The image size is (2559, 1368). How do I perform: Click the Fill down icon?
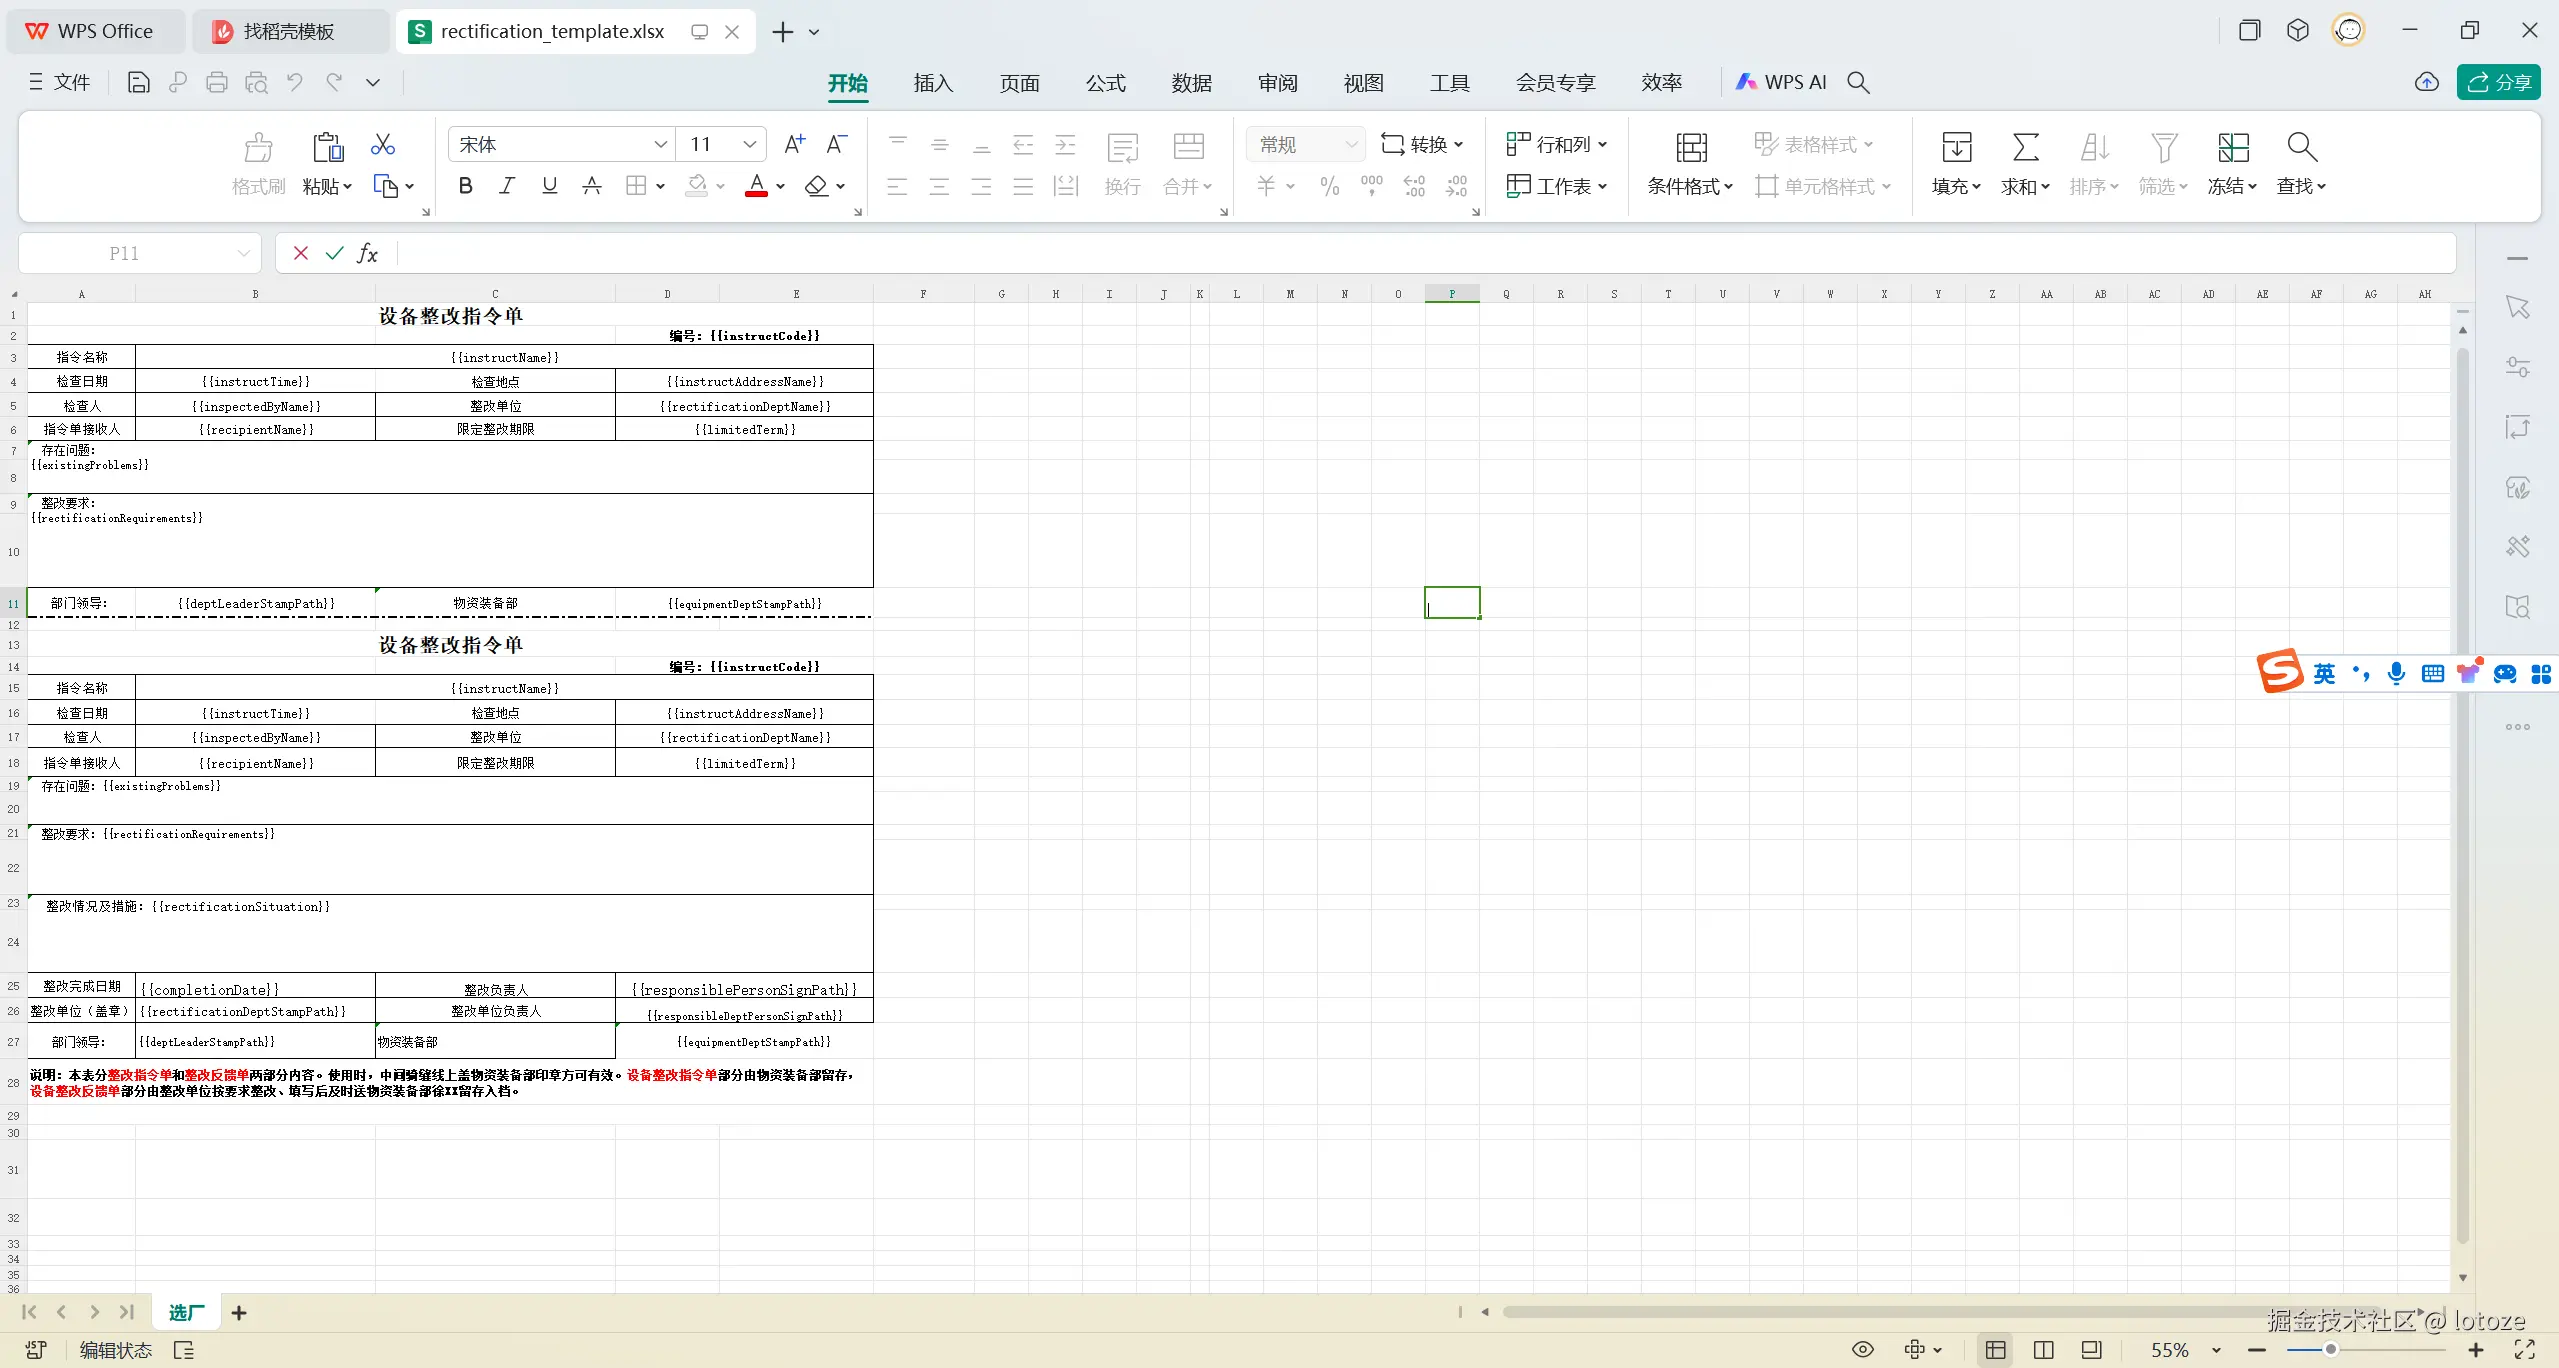tap(1956, 148)
